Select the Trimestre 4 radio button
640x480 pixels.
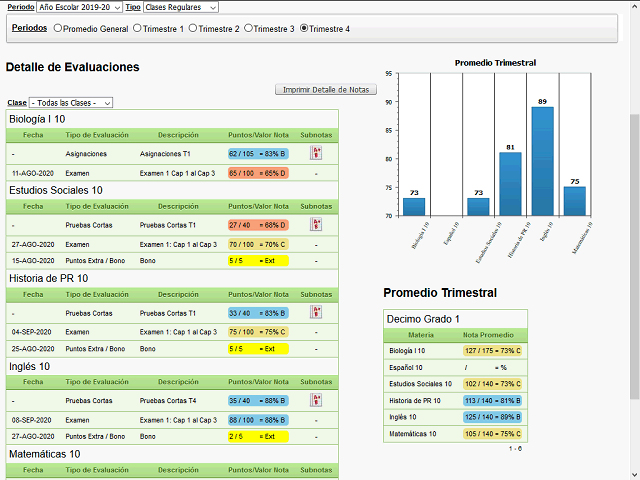[x=304, y=28]
